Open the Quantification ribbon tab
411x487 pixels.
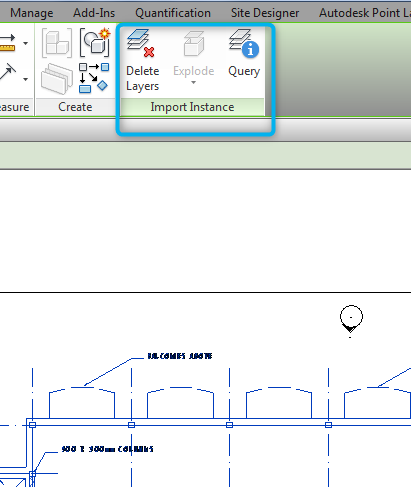point(173,13)
